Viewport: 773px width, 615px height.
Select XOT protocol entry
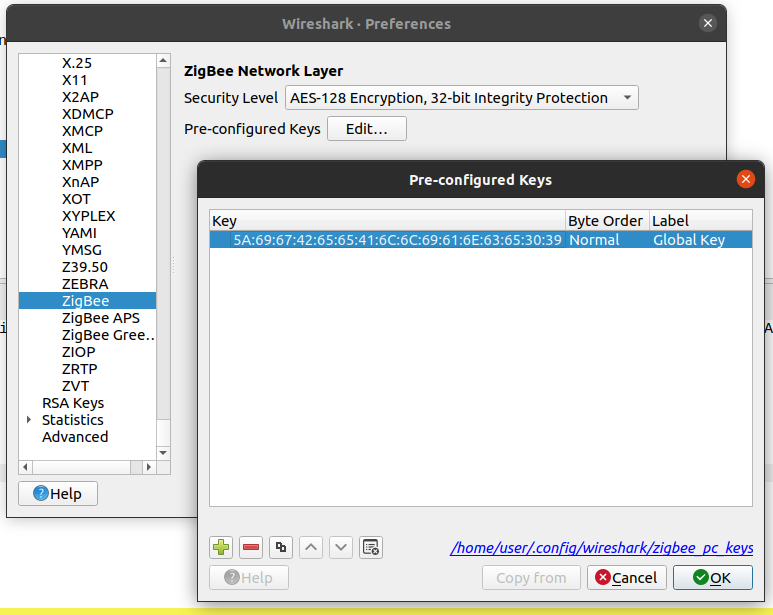(76, 199)
